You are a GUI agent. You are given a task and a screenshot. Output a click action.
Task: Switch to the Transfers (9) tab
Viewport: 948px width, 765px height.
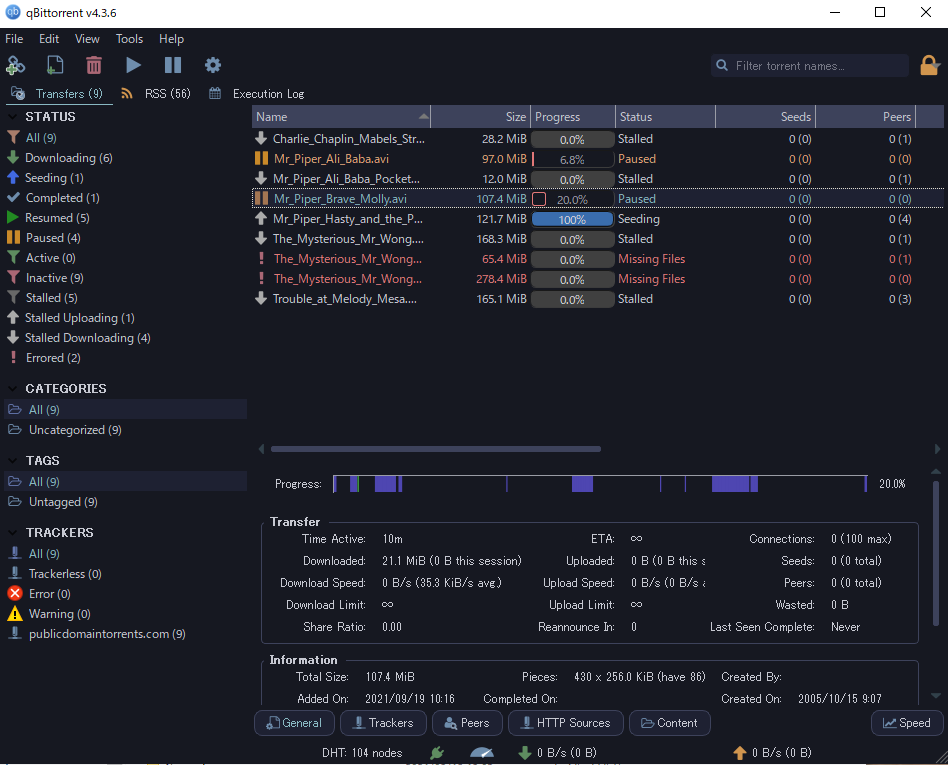tap(59, 94)
